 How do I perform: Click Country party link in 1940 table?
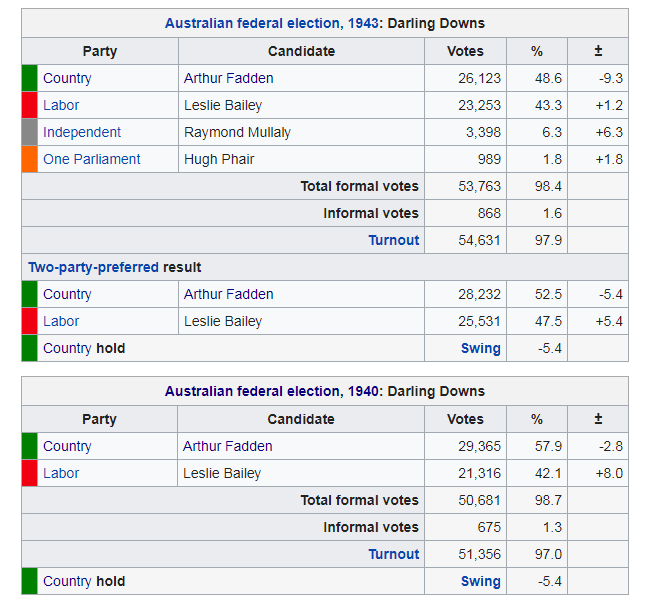pyautogui.click(x=67, y=446)
